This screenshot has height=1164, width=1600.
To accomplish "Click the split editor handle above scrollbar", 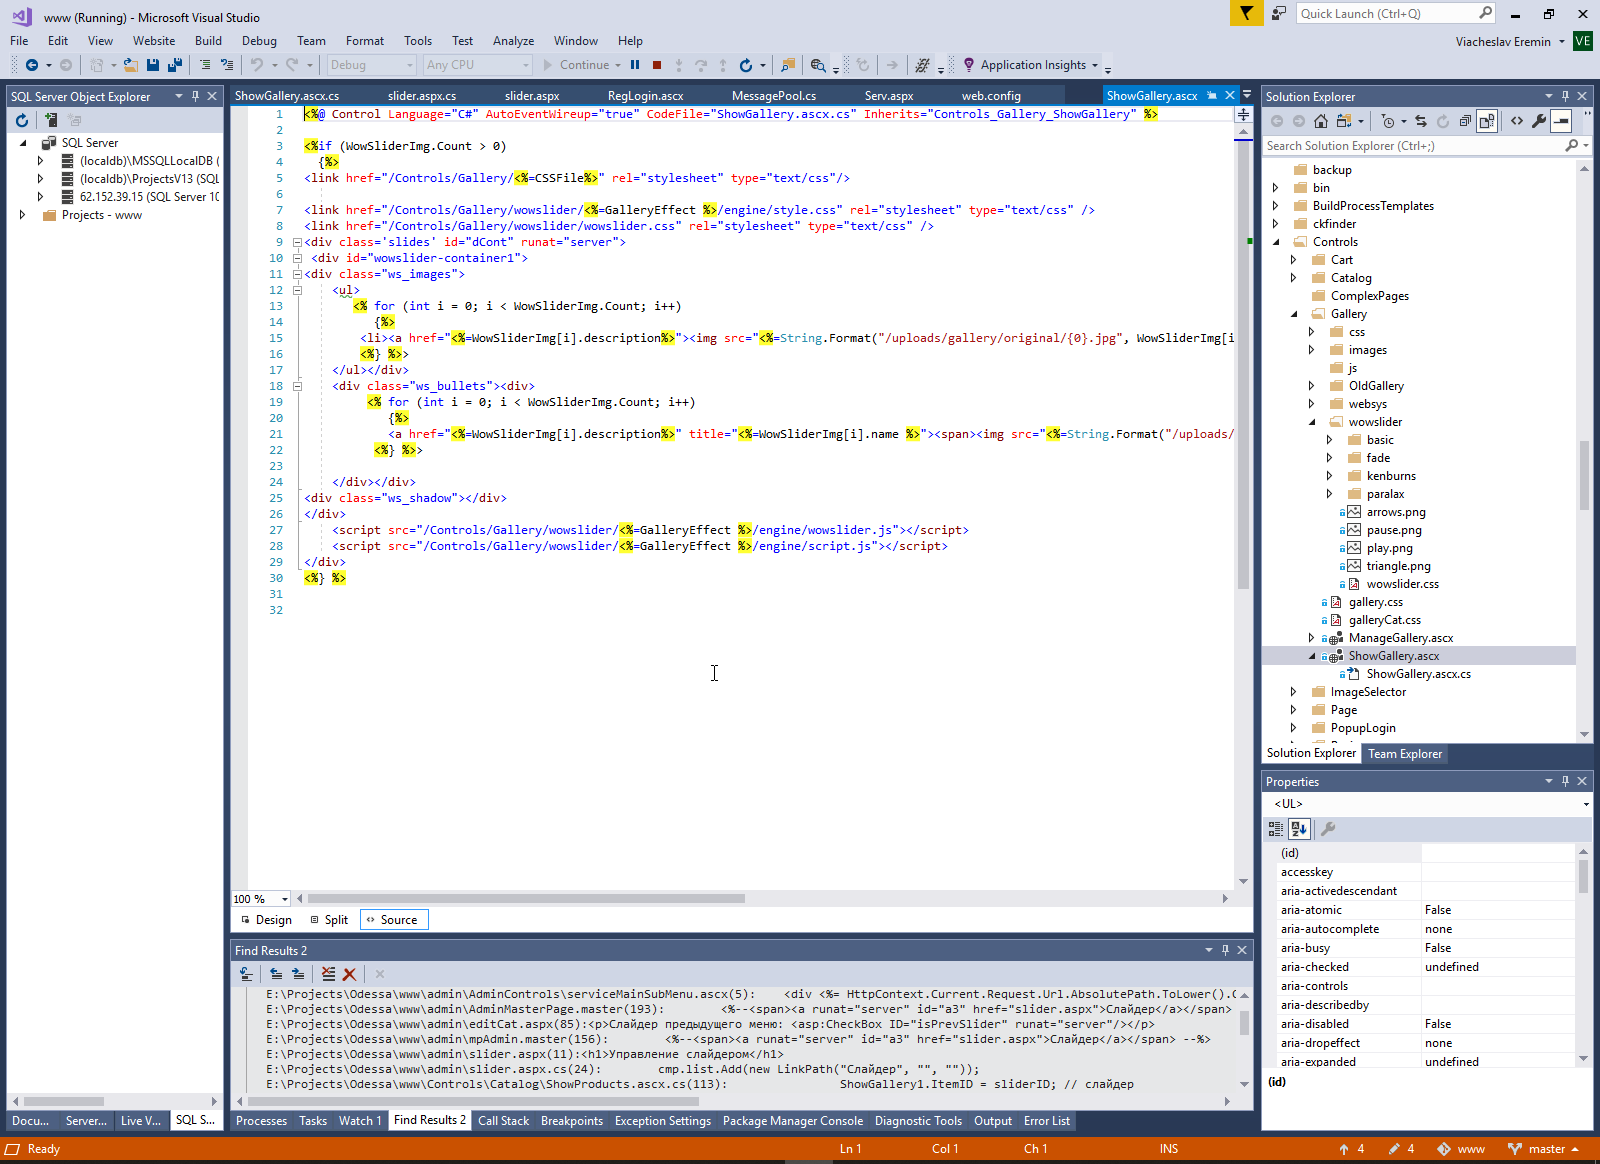I will pos(1243,115).
